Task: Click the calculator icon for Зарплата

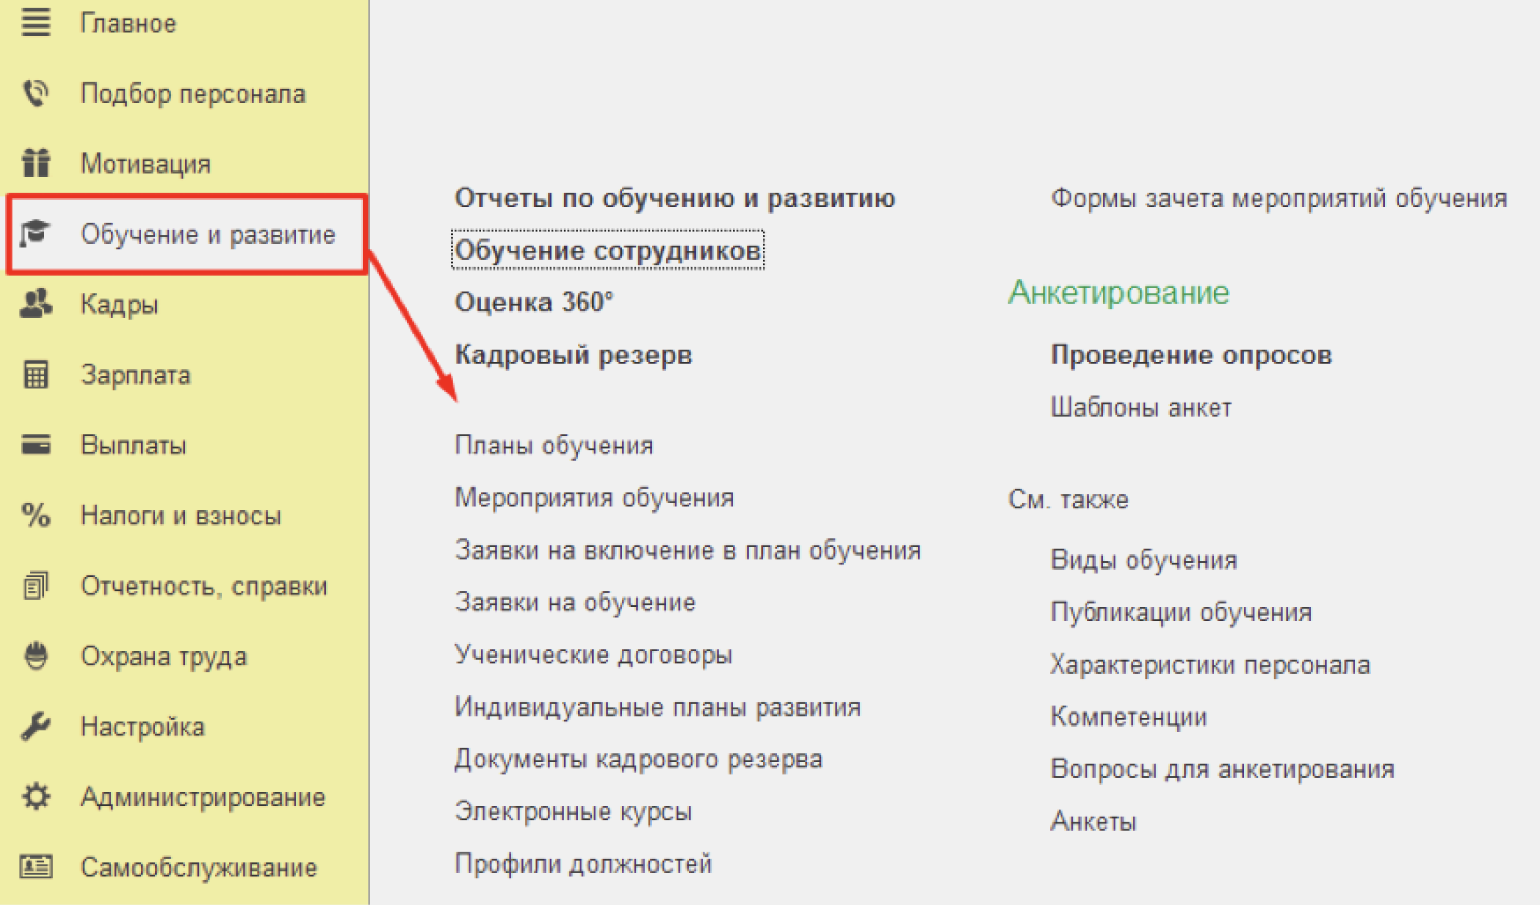Action: click(36, 374)
